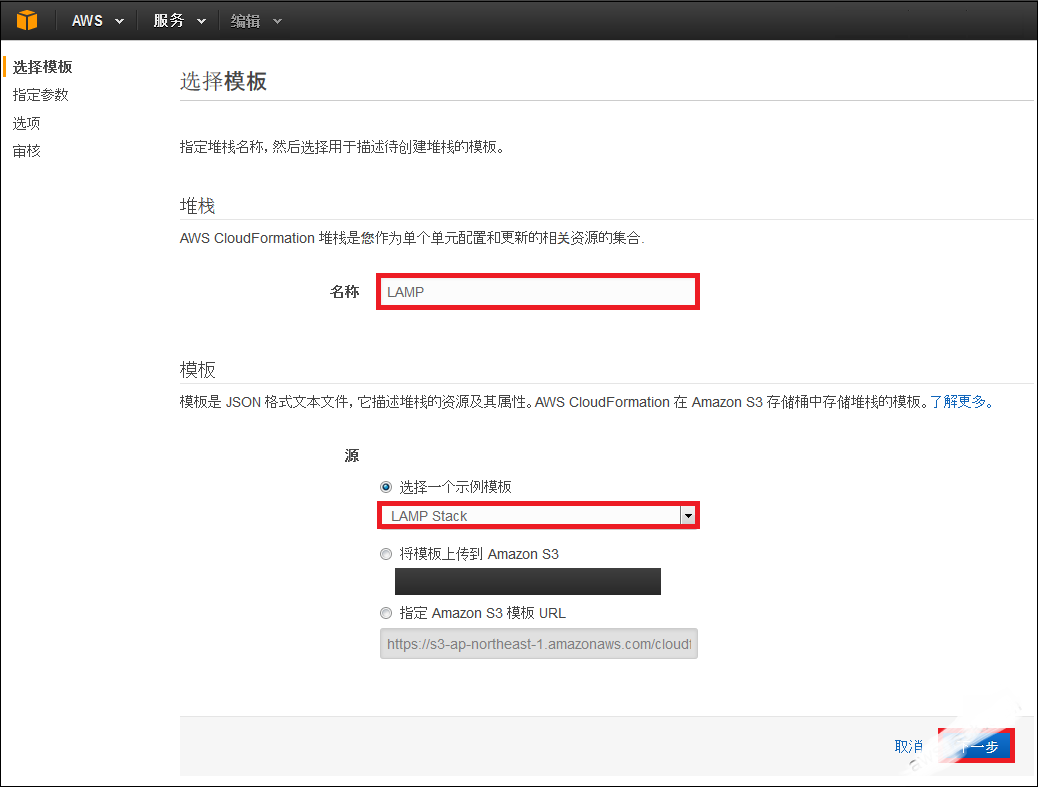The width and height of the screenshot is (1038, 787).
Task: Go to the 选项 step
Action: coord(26,123)
